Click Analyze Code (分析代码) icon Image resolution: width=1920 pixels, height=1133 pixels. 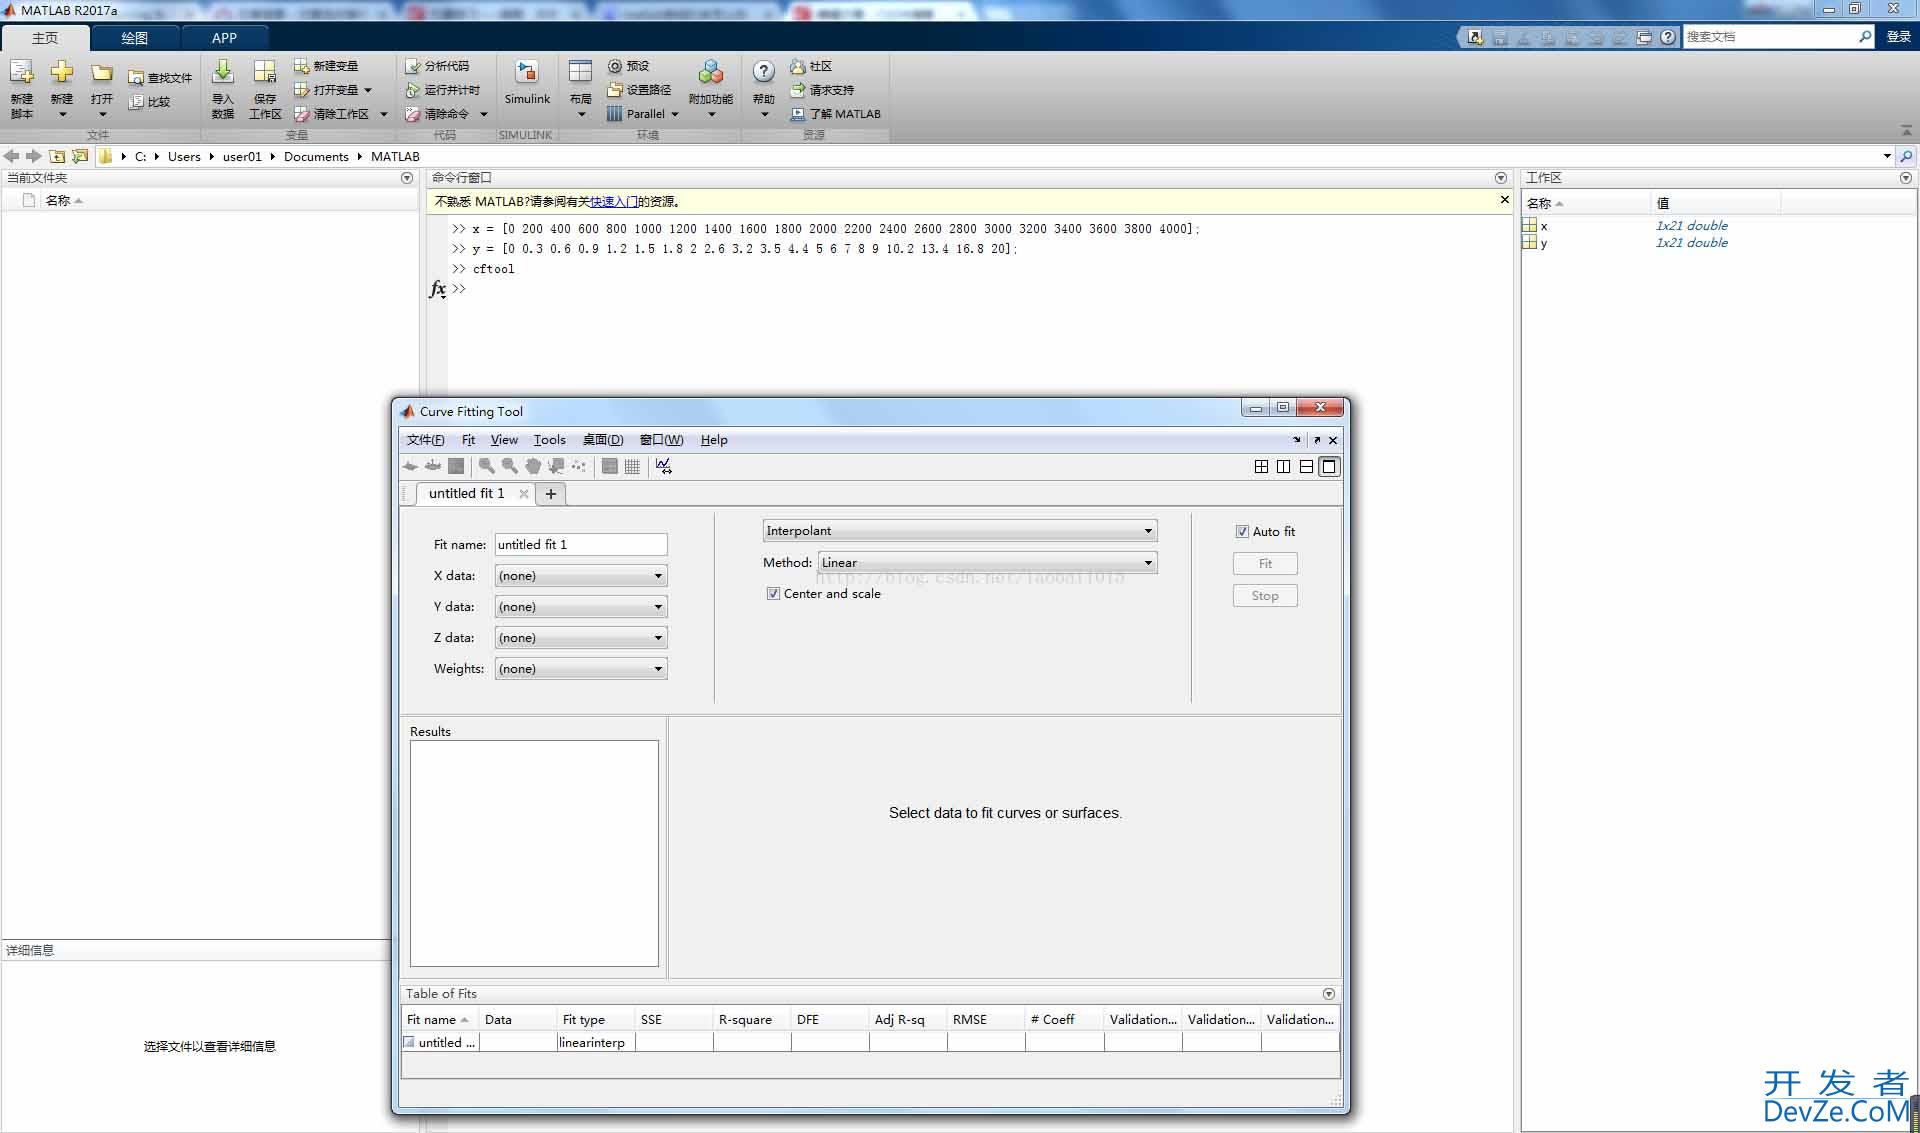[x=412, y=66]
